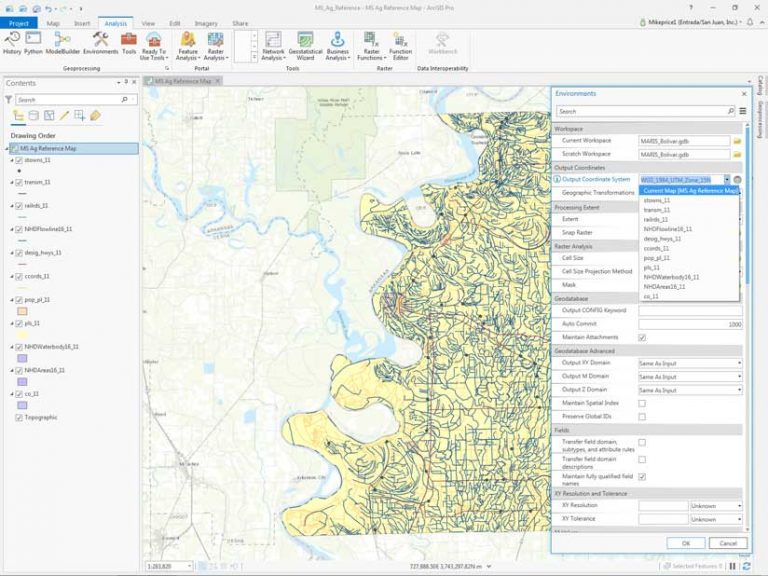Choose stowns_11 in coordinate system list
768x576 pixels.
point(689,200)
